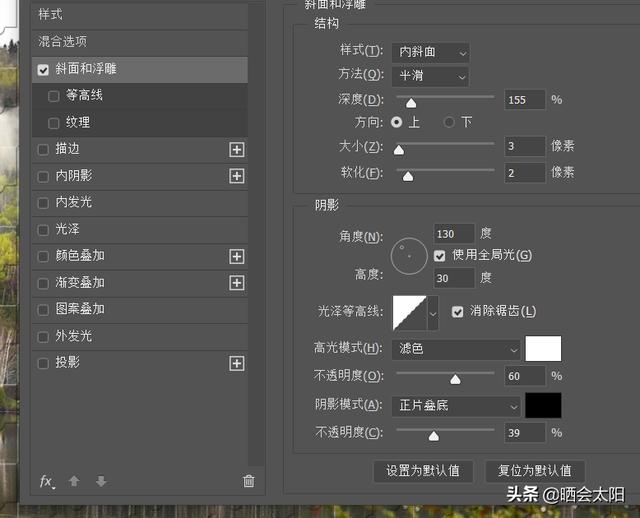Screen dimensions: 640x518
Task: Enable the 外发光 checkbox
Action: (x=43, y=337)
